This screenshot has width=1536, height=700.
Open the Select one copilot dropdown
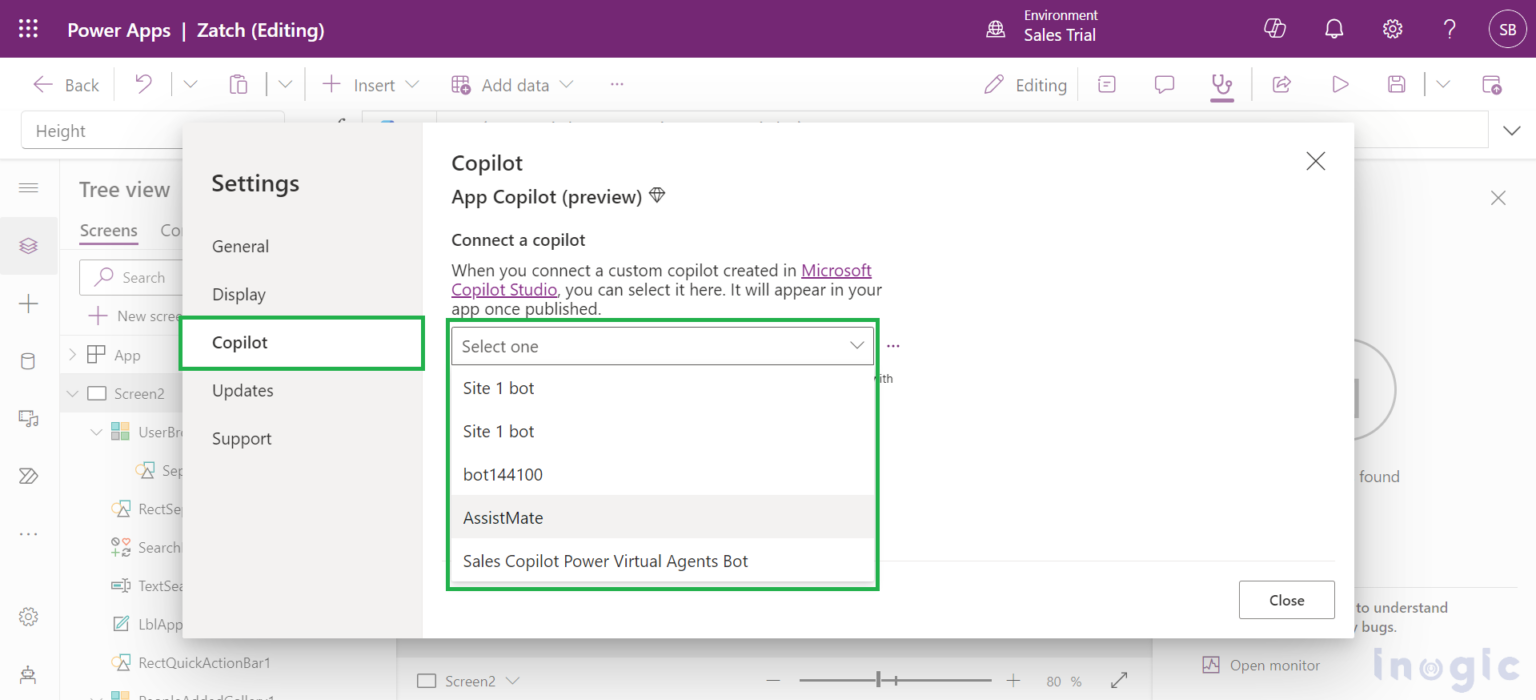(662, 345)
